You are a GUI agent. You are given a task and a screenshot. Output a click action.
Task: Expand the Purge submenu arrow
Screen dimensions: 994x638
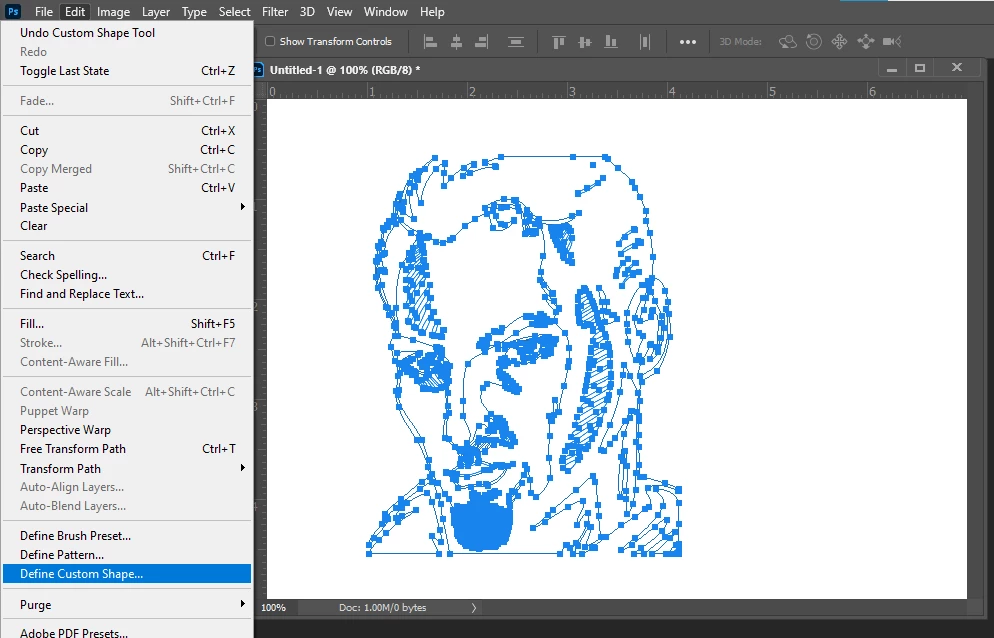(x=242, y=604)
